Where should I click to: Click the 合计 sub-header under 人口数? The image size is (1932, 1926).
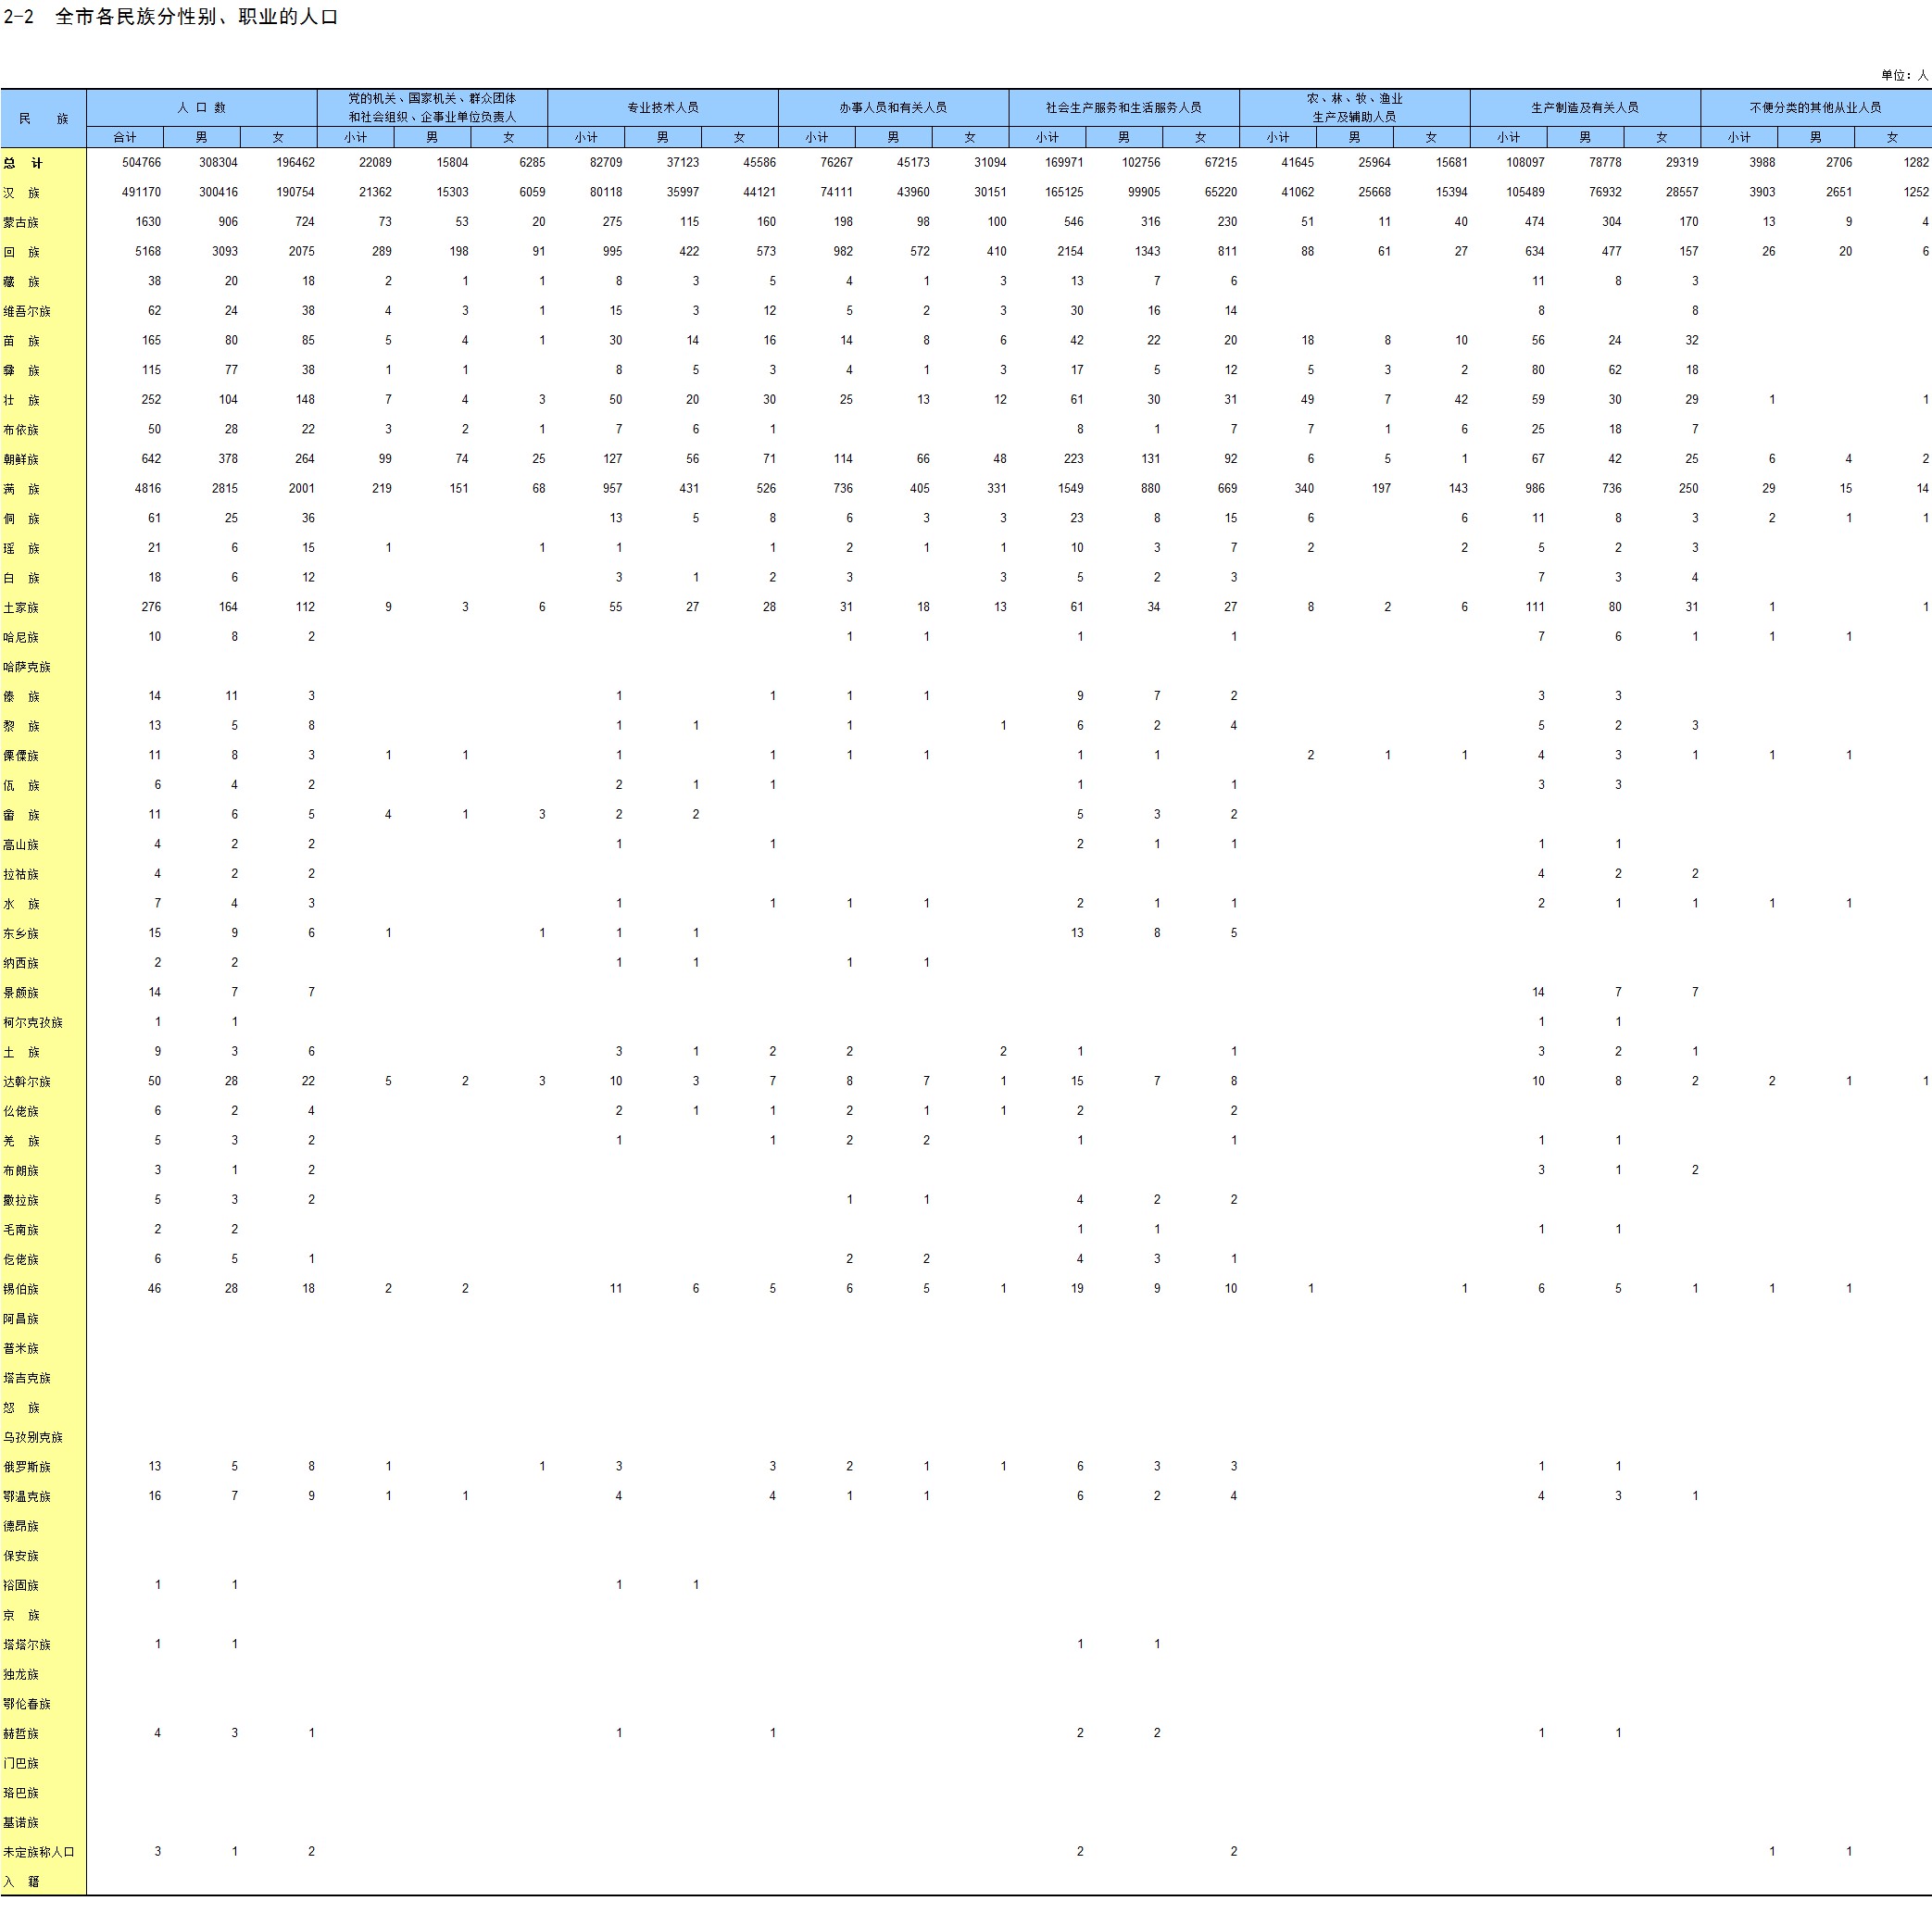(x=125, y=137)
